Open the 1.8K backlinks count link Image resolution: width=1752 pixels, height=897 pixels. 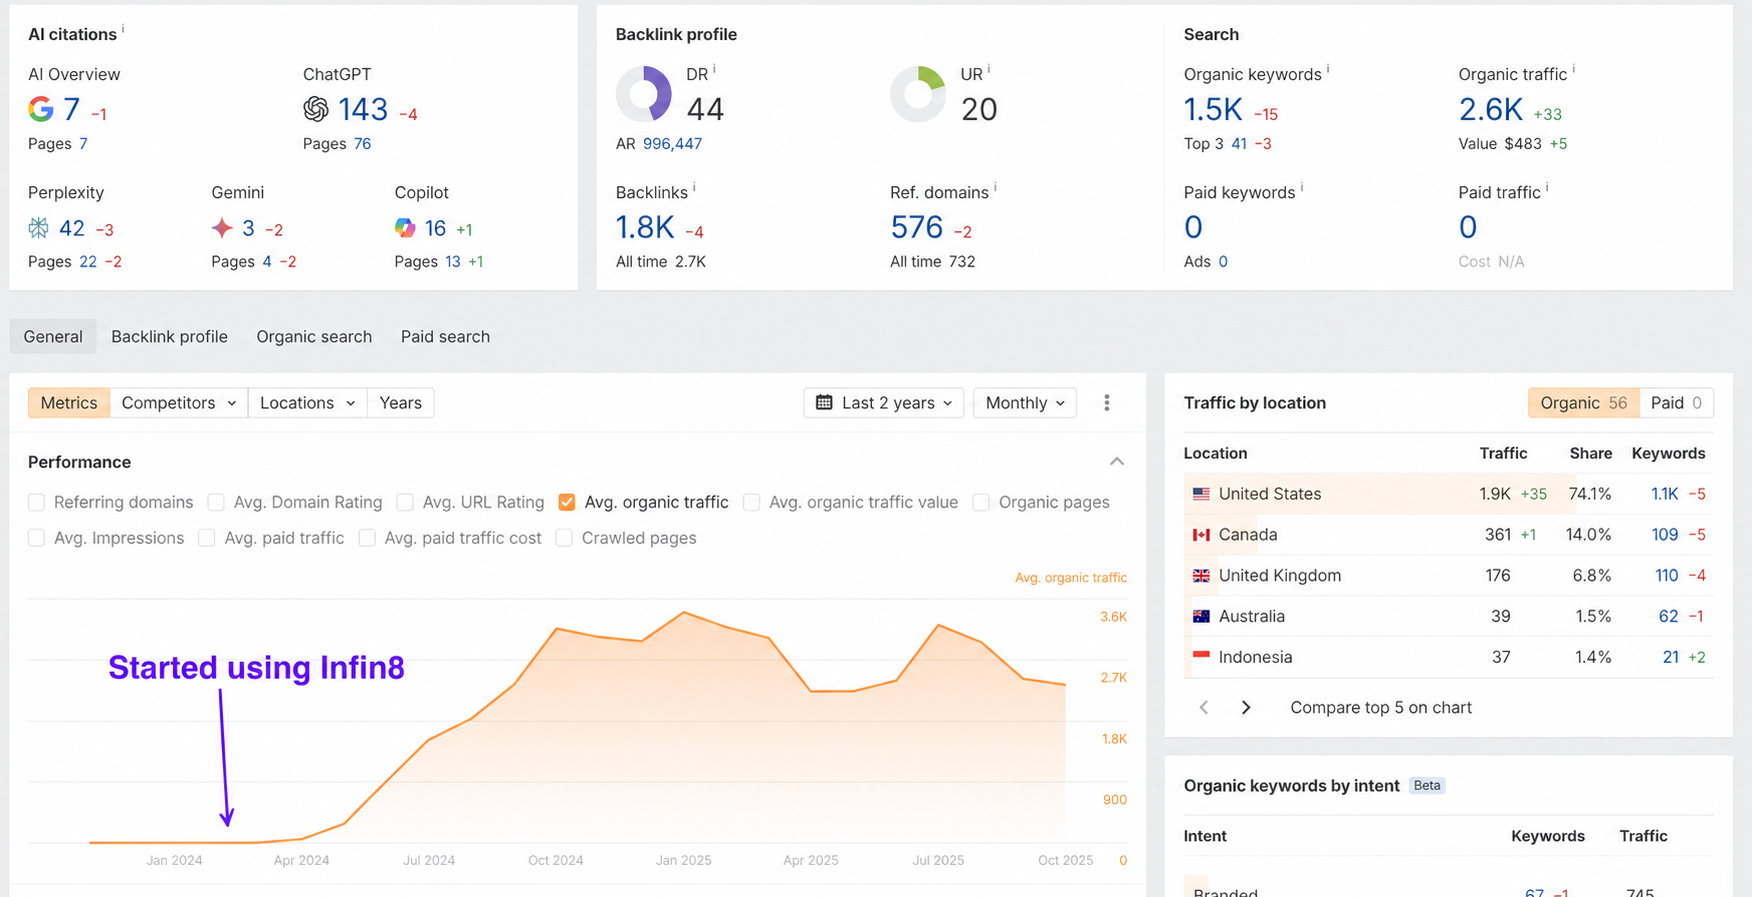645,228
